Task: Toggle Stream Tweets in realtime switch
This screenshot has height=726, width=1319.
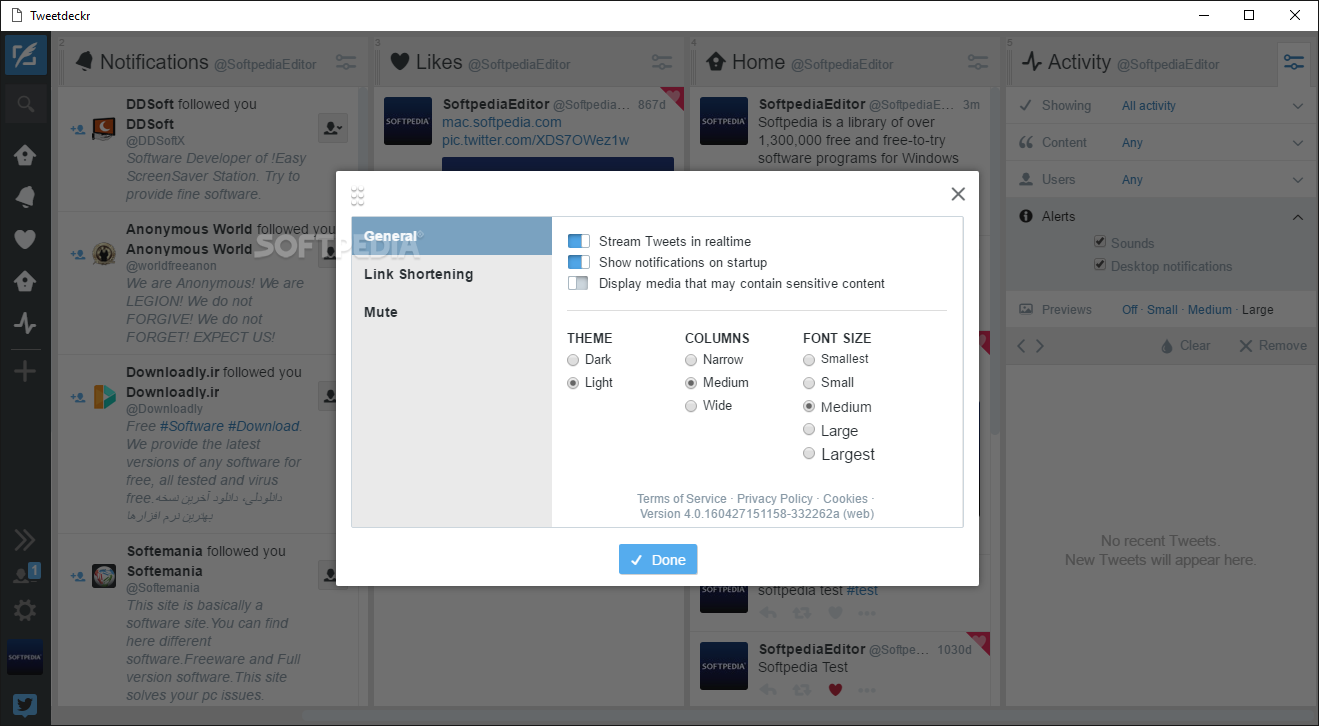Action: pyautogui.click(x=579, y=241)
